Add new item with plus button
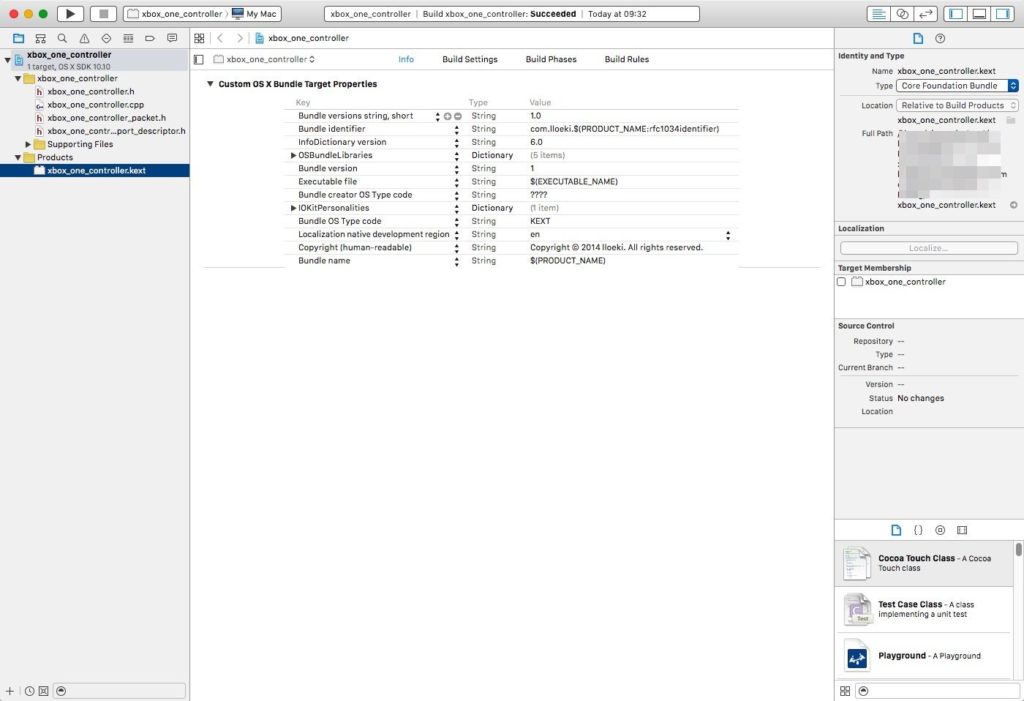This screenshot has width=1024, height=701. point(10,691)
